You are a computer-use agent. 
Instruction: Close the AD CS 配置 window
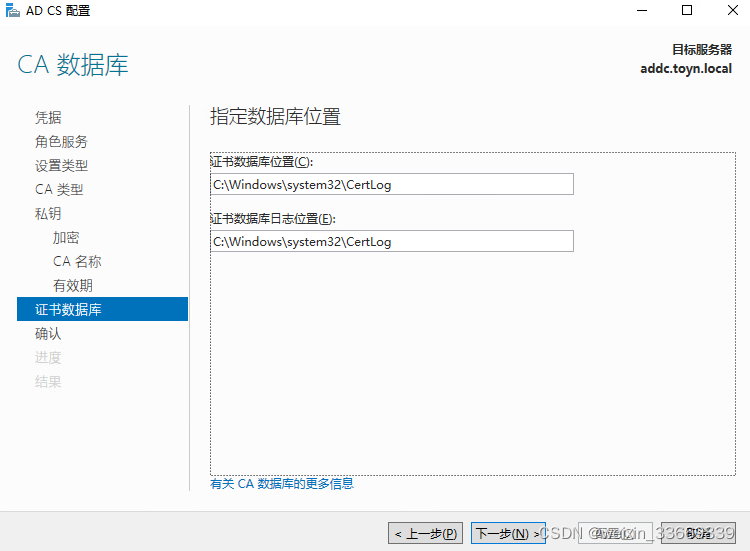(x=733, y=10)
